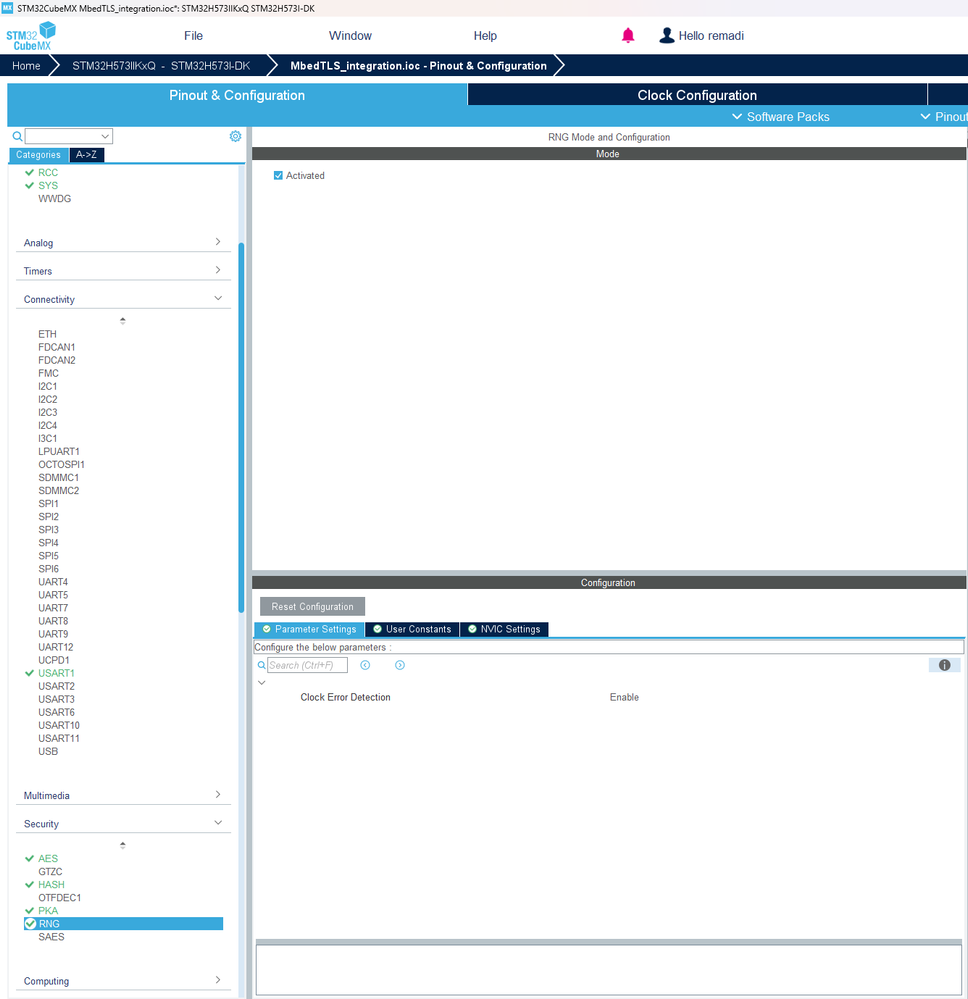Open the Help menu

[x=485, y=36]
